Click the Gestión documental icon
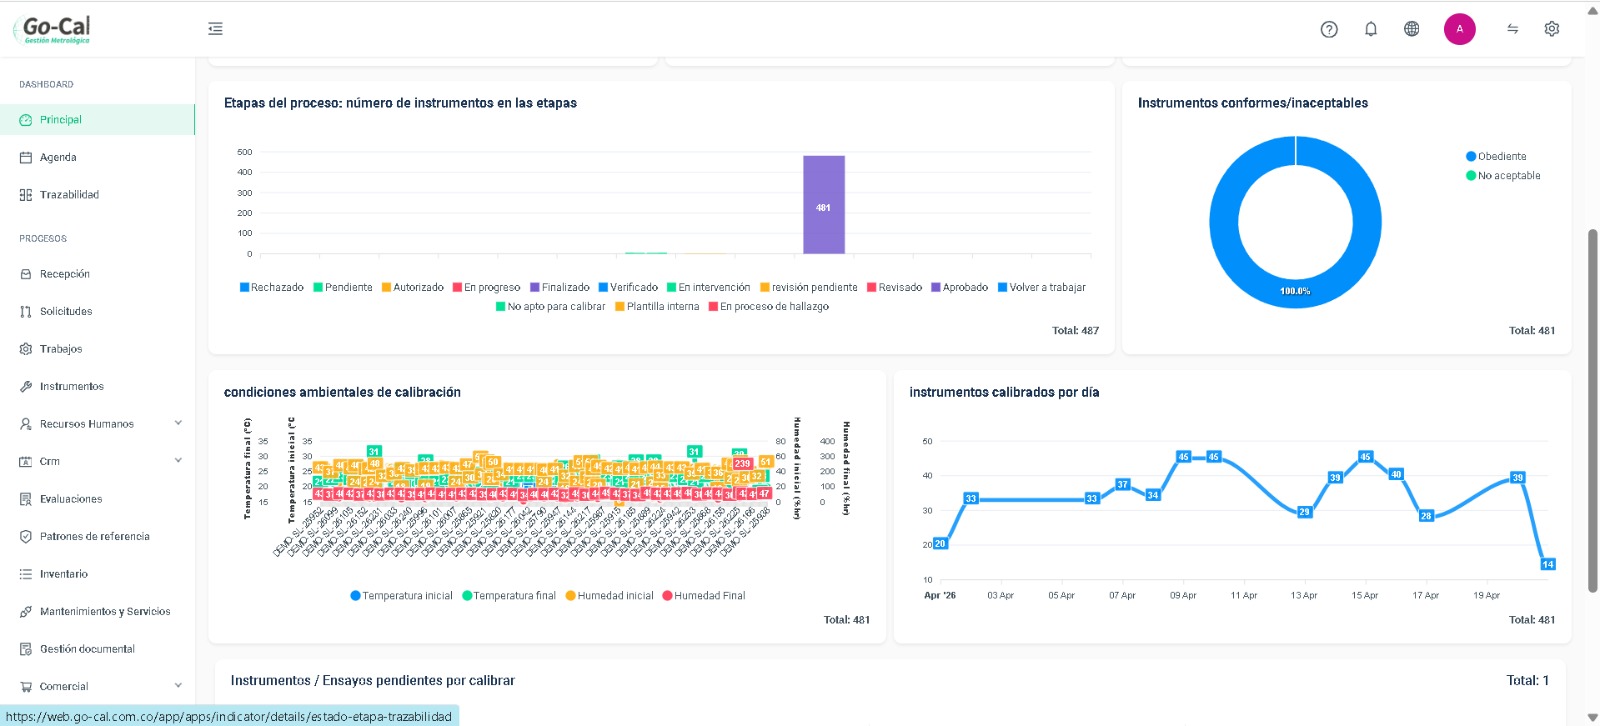Viewport: 1600px width, 726px height. coord(26,649)
